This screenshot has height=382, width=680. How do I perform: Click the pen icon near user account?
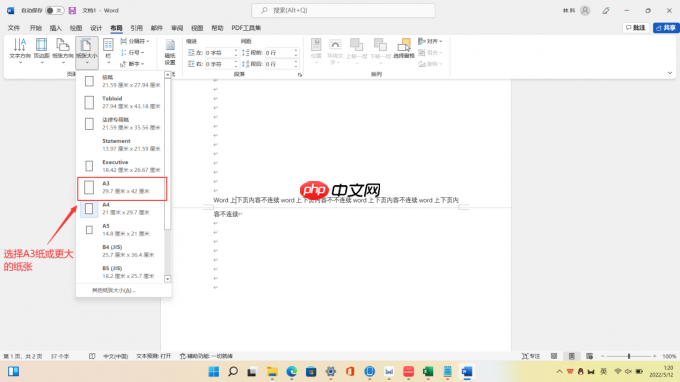tap(606, 10)
